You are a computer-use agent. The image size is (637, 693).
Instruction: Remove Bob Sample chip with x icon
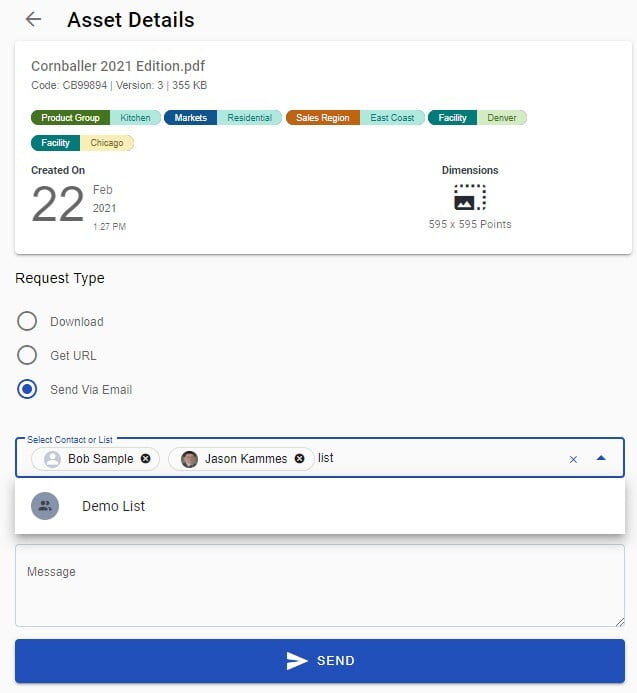pos(146,459)
